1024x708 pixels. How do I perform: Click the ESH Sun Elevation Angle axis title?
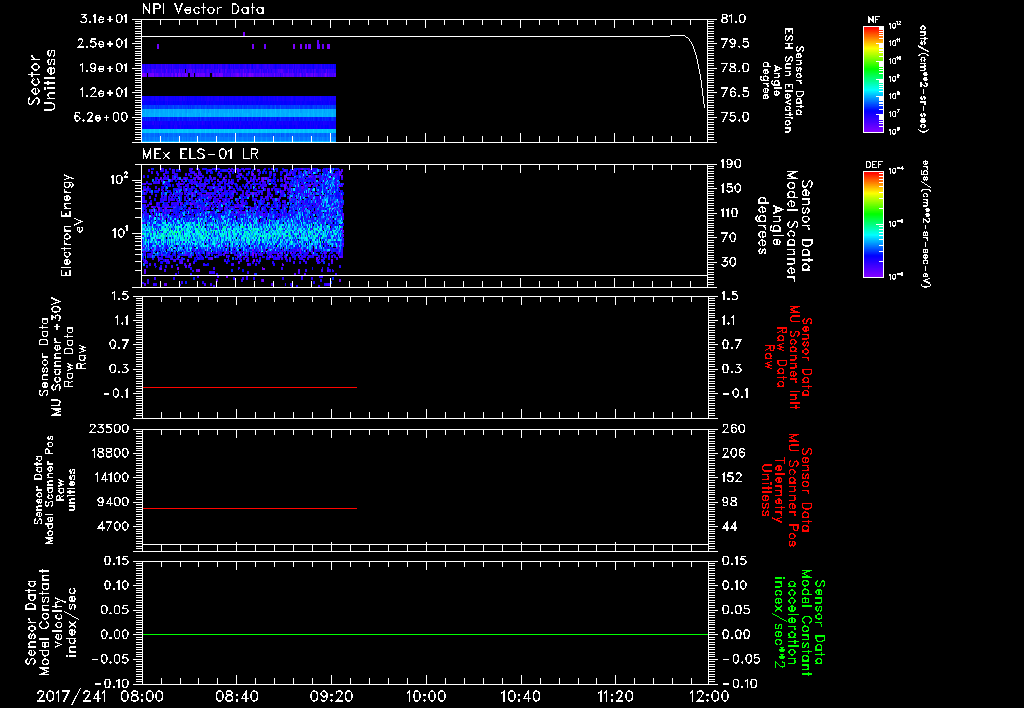(782, 80)
